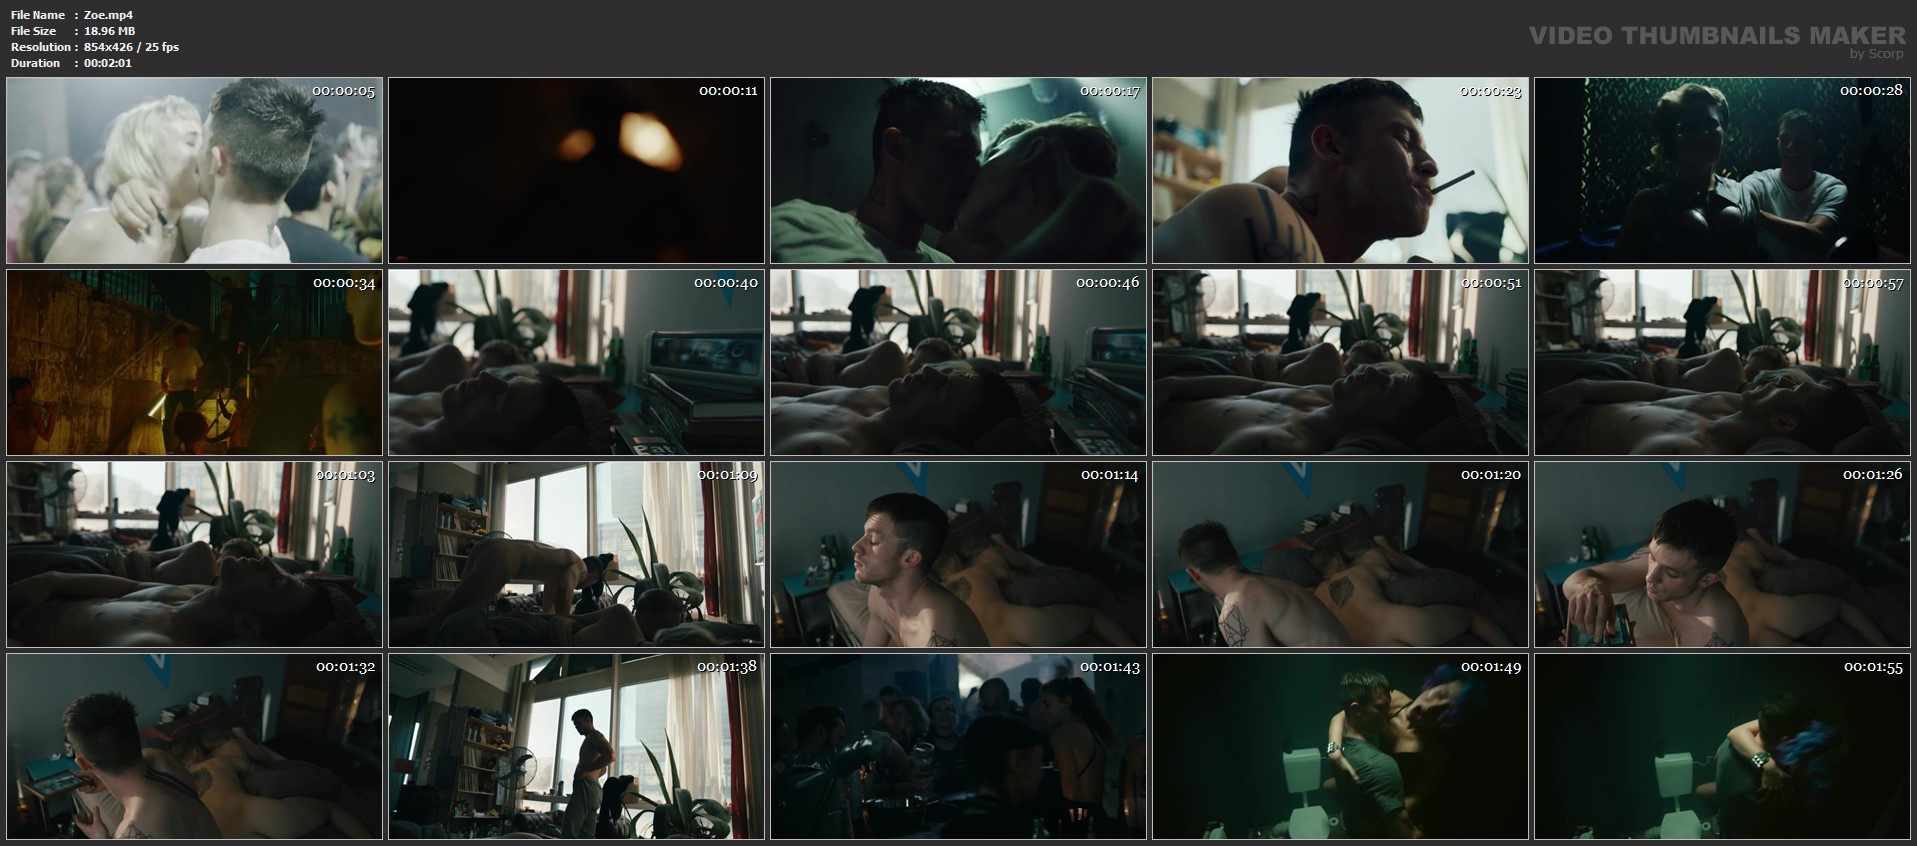Select the frame at 00:01:32

click(x=194, y=746)
